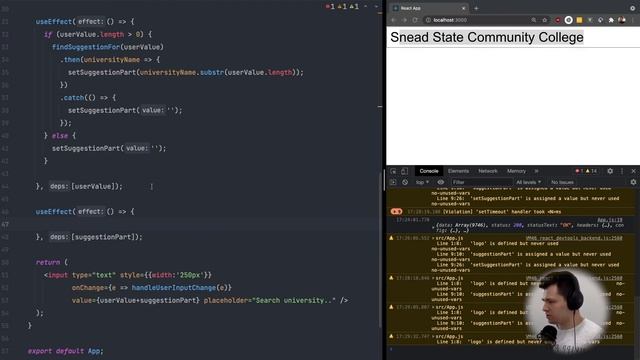Click the browser back arrow
The height and width of the screenshot is (360, 640).
point(393,20)
